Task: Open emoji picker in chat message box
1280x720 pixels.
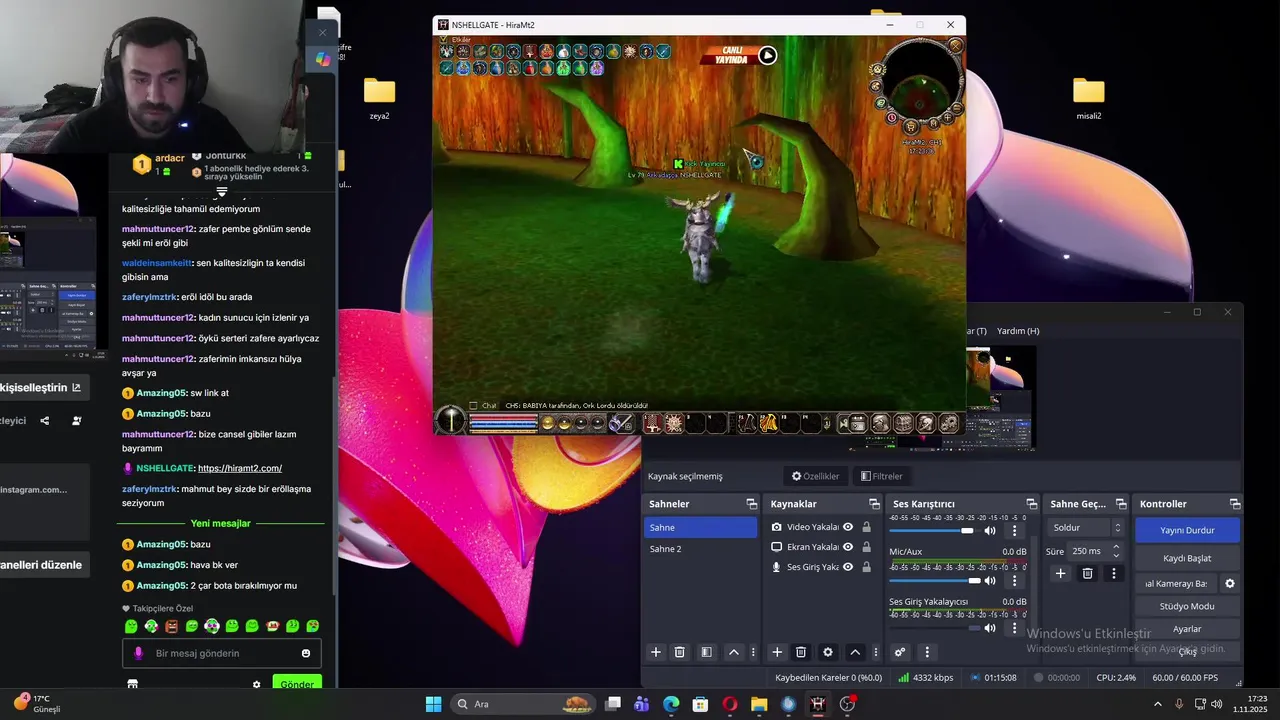Action: pyautogui.click(x=306, y=653)
